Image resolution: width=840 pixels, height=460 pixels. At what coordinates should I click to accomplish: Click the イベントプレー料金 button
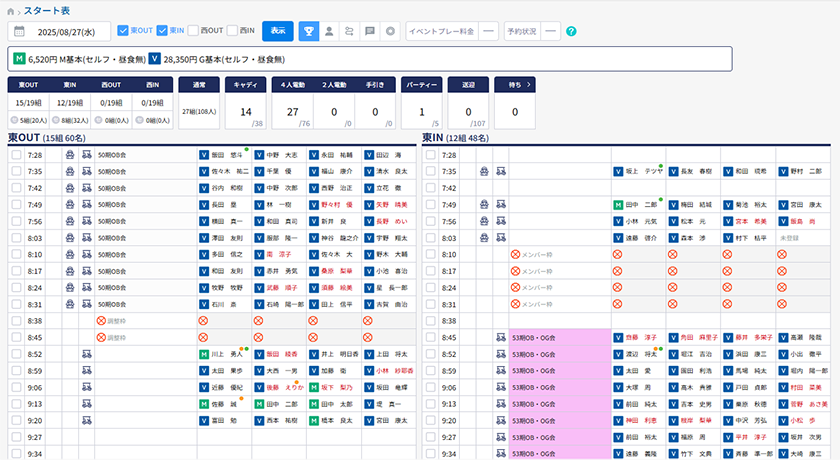[441, 31]
